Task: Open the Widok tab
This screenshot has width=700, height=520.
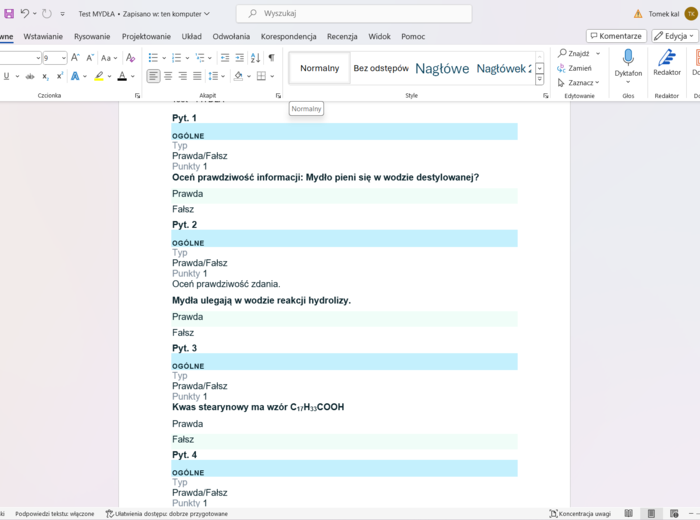Action: click(x=379, y=37)
